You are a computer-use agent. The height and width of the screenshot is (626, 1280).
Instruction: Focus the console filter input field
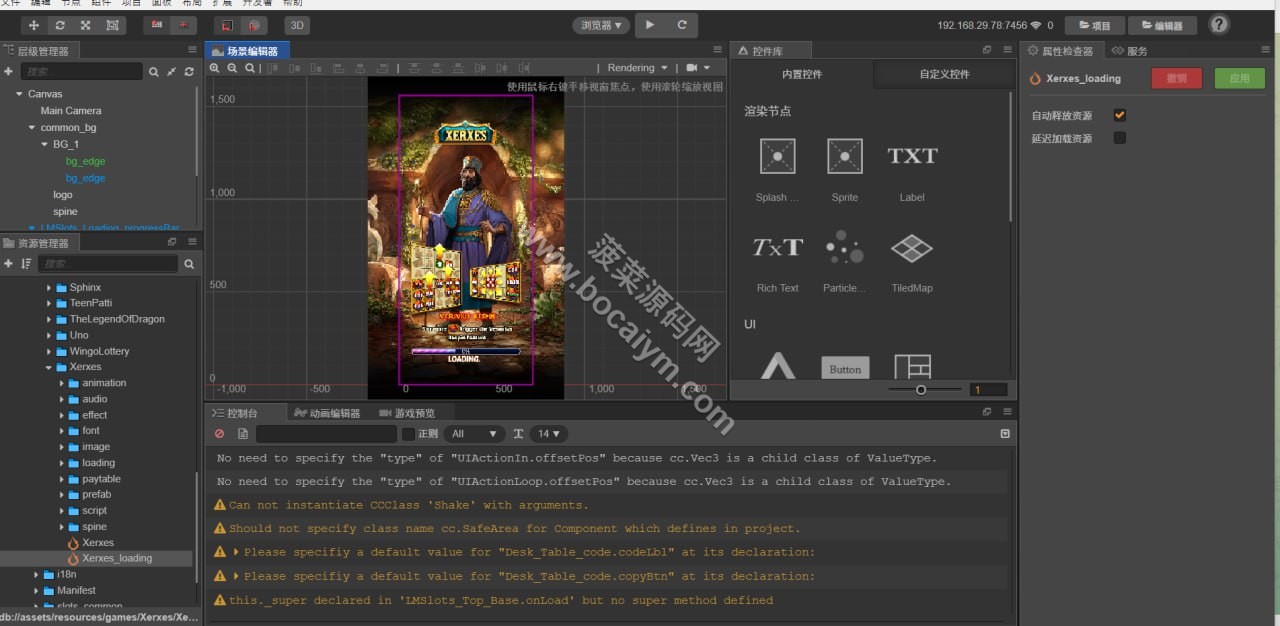327,434
